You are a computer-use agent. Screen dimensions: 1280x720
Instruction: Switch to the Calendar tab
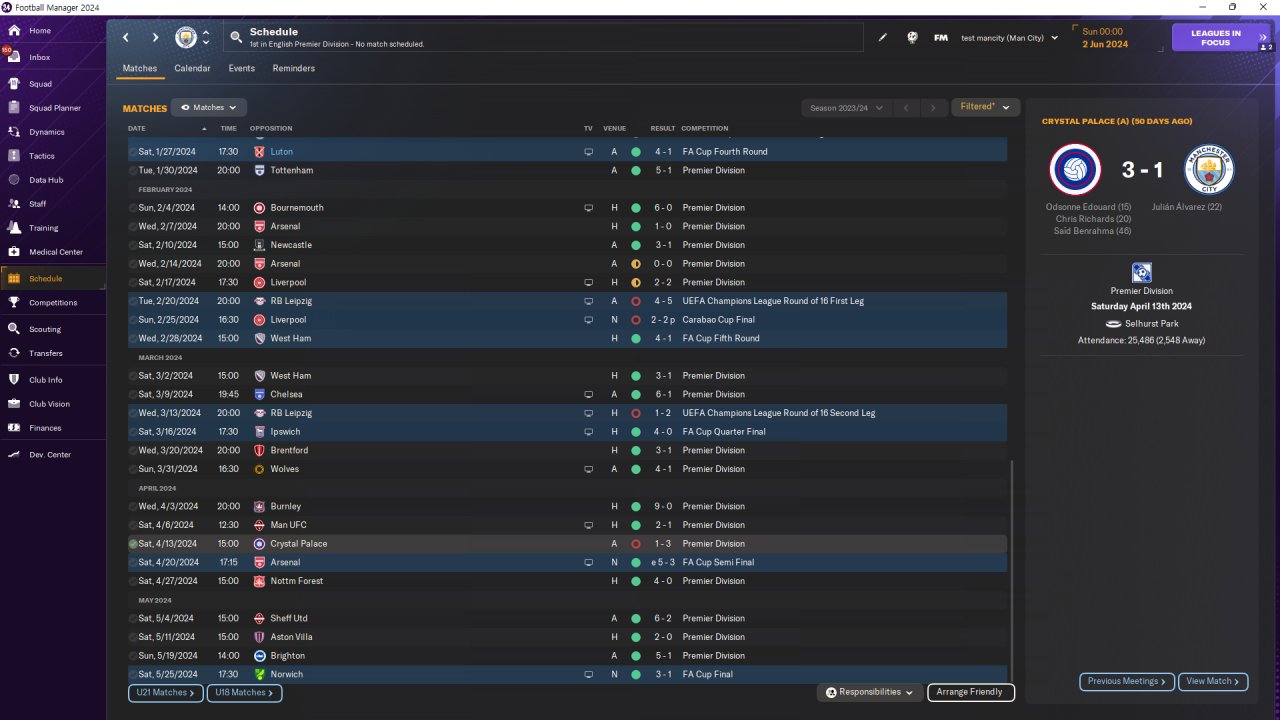[x=192, y=69]
